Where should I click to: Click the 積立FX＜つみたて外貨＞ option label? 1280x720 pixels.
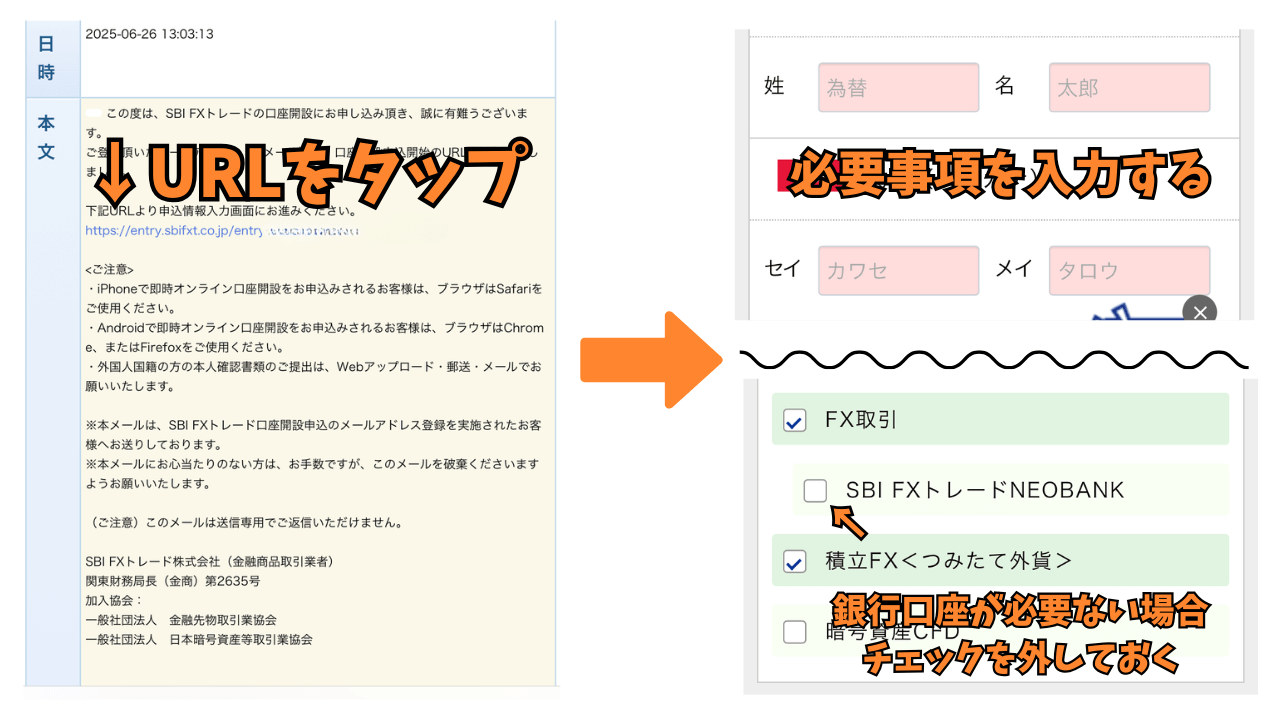click(948, 561)
